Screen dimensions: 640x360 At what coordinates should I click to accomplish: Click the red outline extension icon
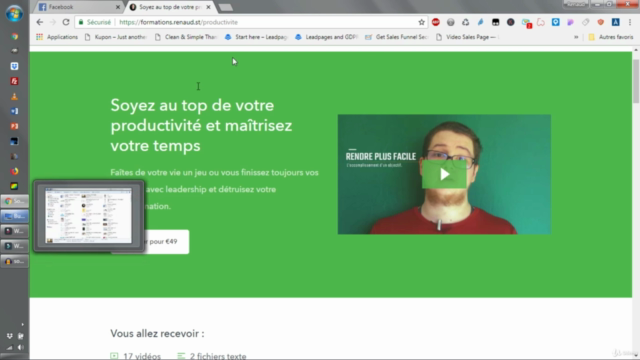541,22
